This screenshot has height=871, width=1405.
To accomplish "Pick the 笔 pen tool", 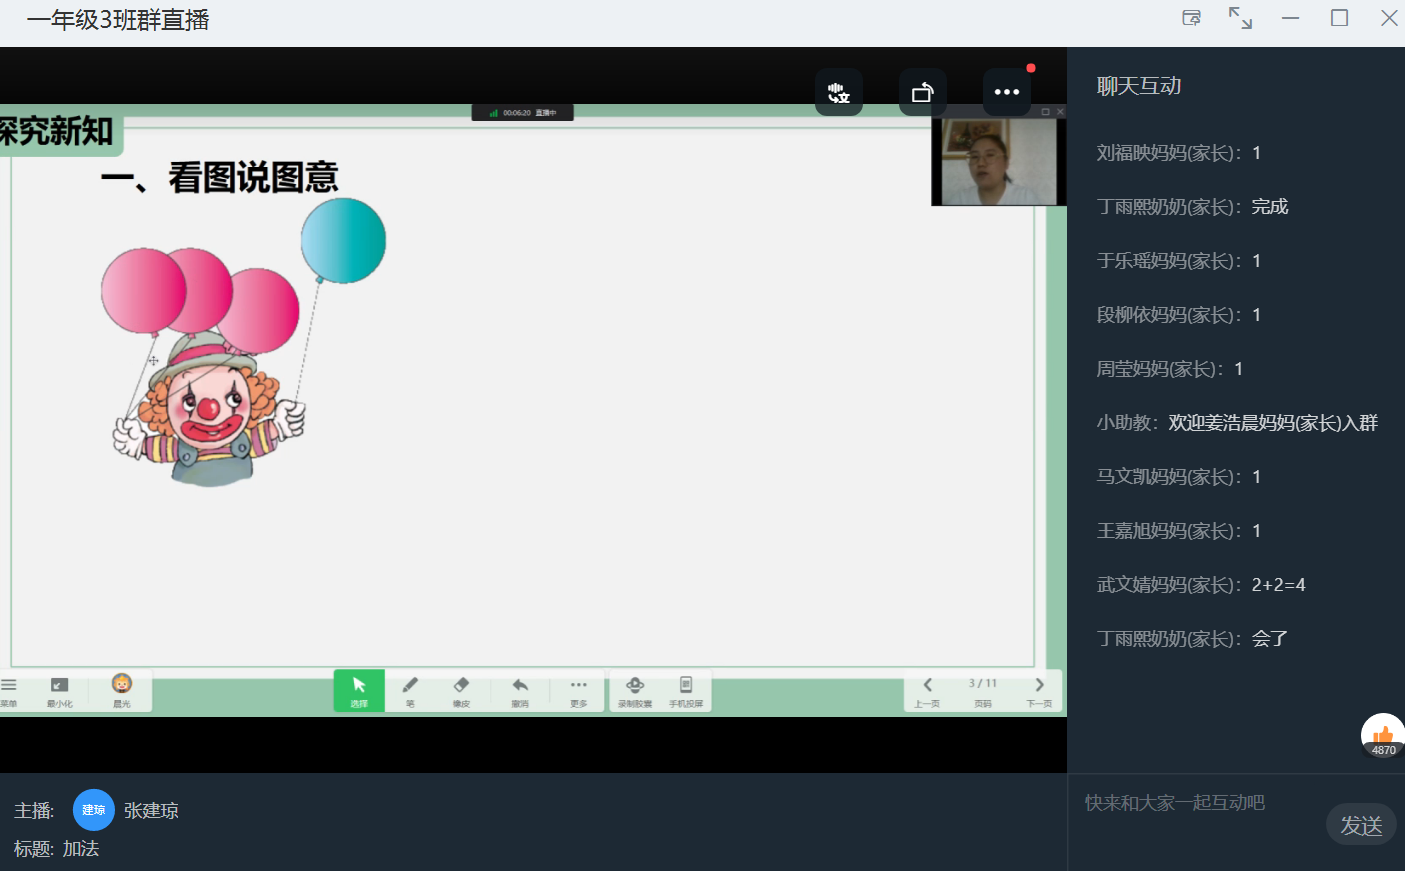I will 410,690.
